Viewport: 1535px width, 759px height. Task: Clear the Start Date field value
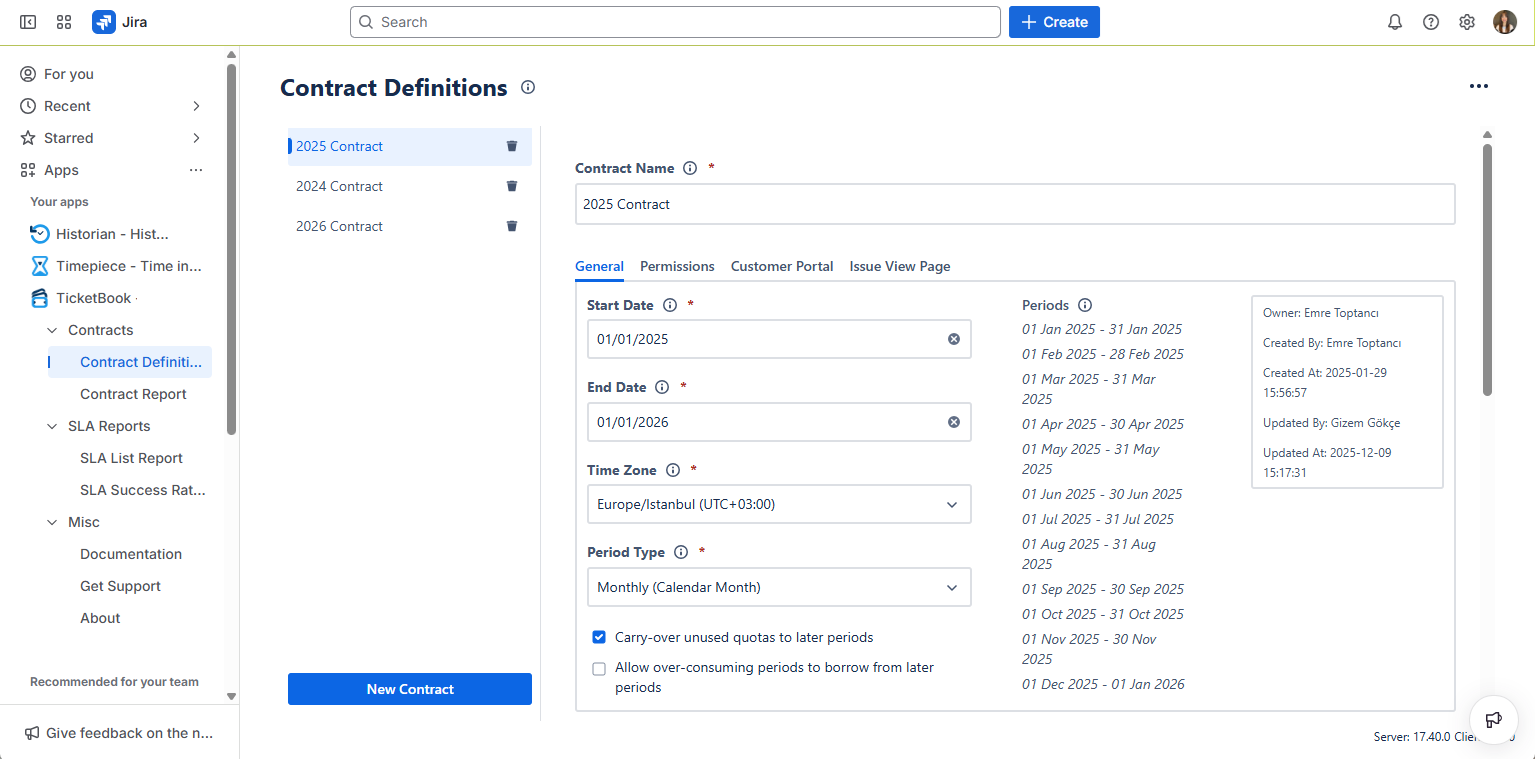coord(953,339)
